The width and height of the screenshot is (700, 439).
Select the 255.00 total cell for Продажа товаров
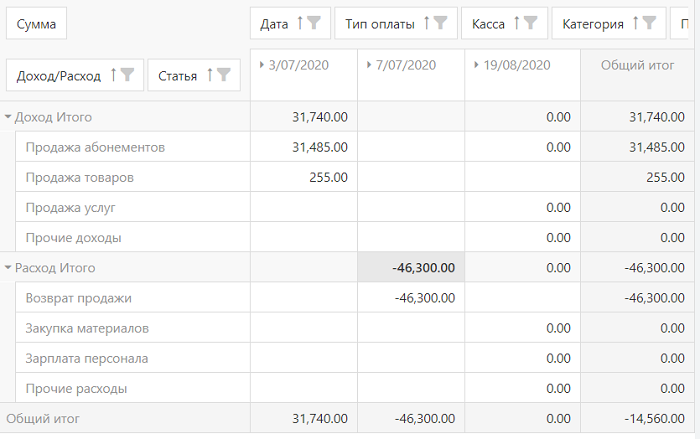point(638,177)
